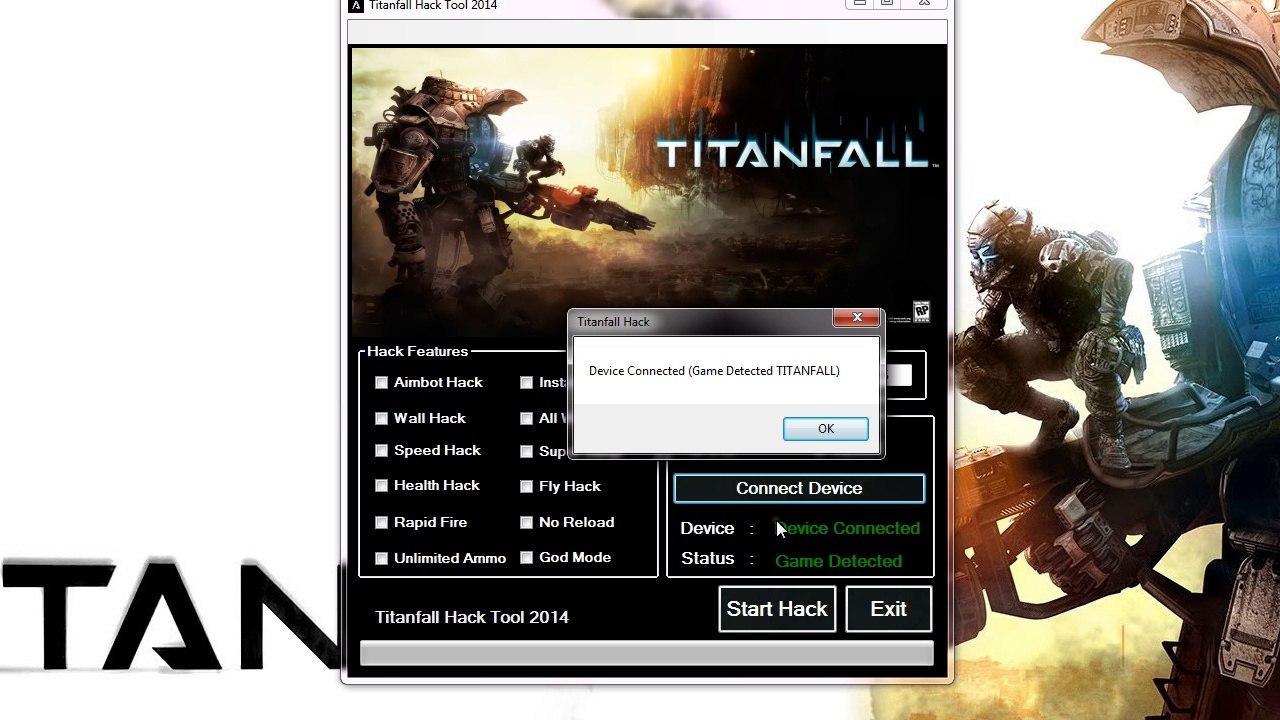Click the 'Device Connected (Game Detected TITANFALL)' message
Image resolution: width=1280 pixels, height=720 pixels.
[714, 371]
